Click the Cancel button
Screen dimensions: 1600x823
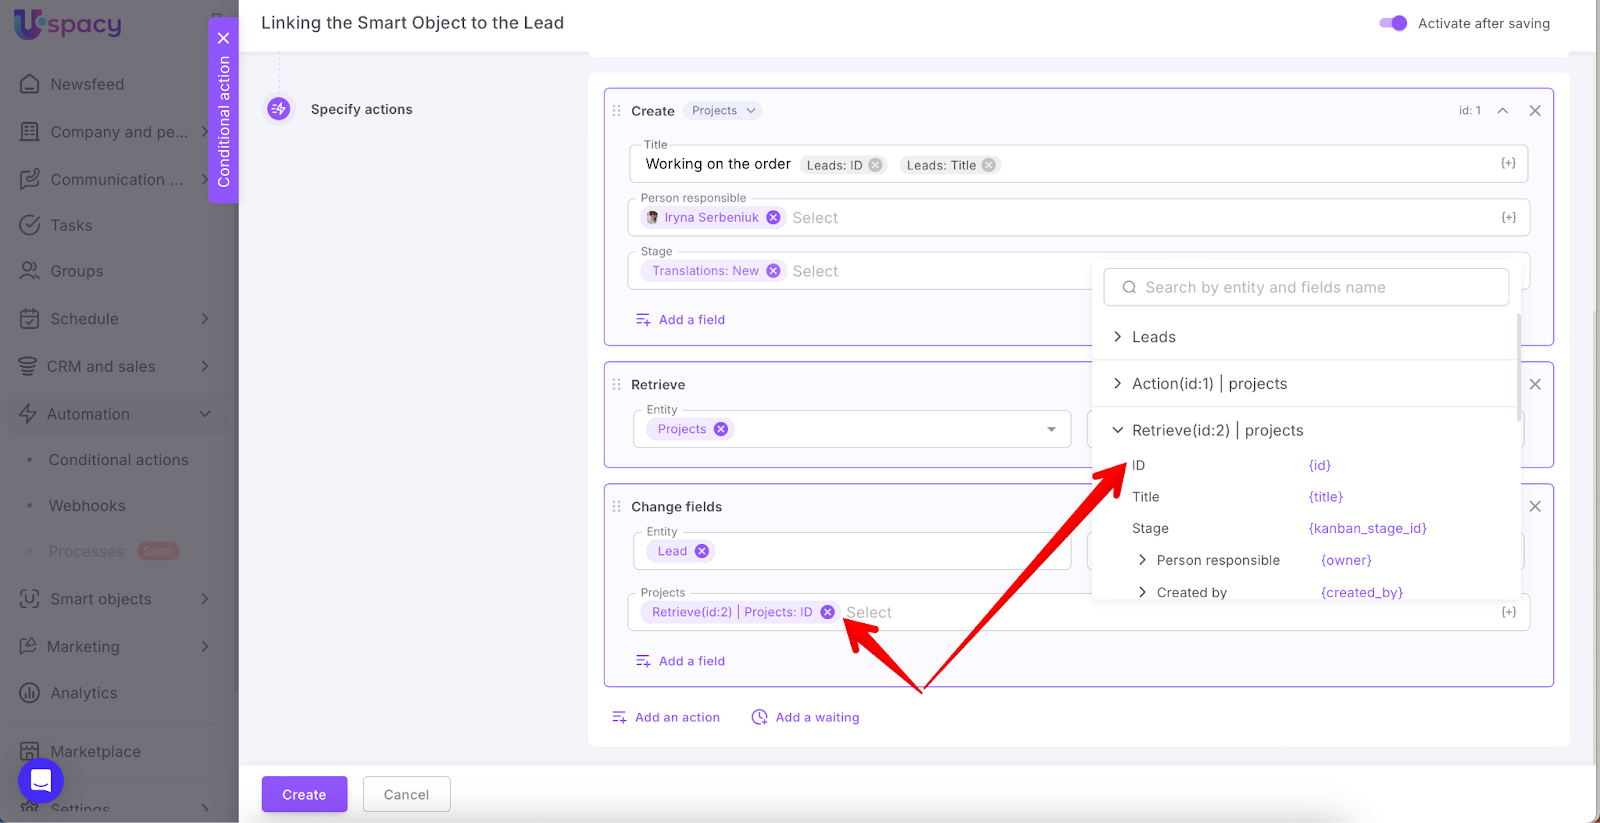406,794
